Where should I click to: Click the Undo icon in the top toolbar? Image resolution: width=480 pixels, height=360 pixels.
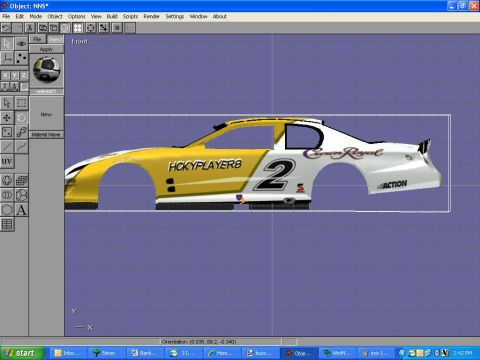(6, 28)
